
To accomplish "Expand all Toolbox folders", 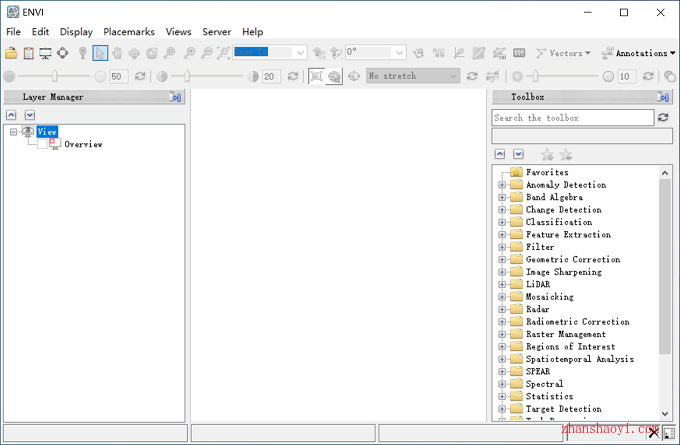I will 518,154.
